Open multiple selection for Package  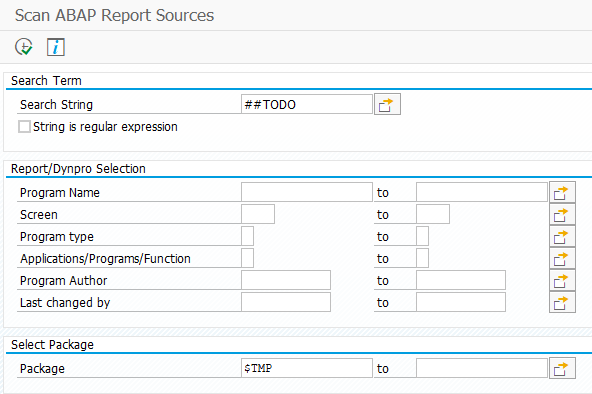point(562,368)
